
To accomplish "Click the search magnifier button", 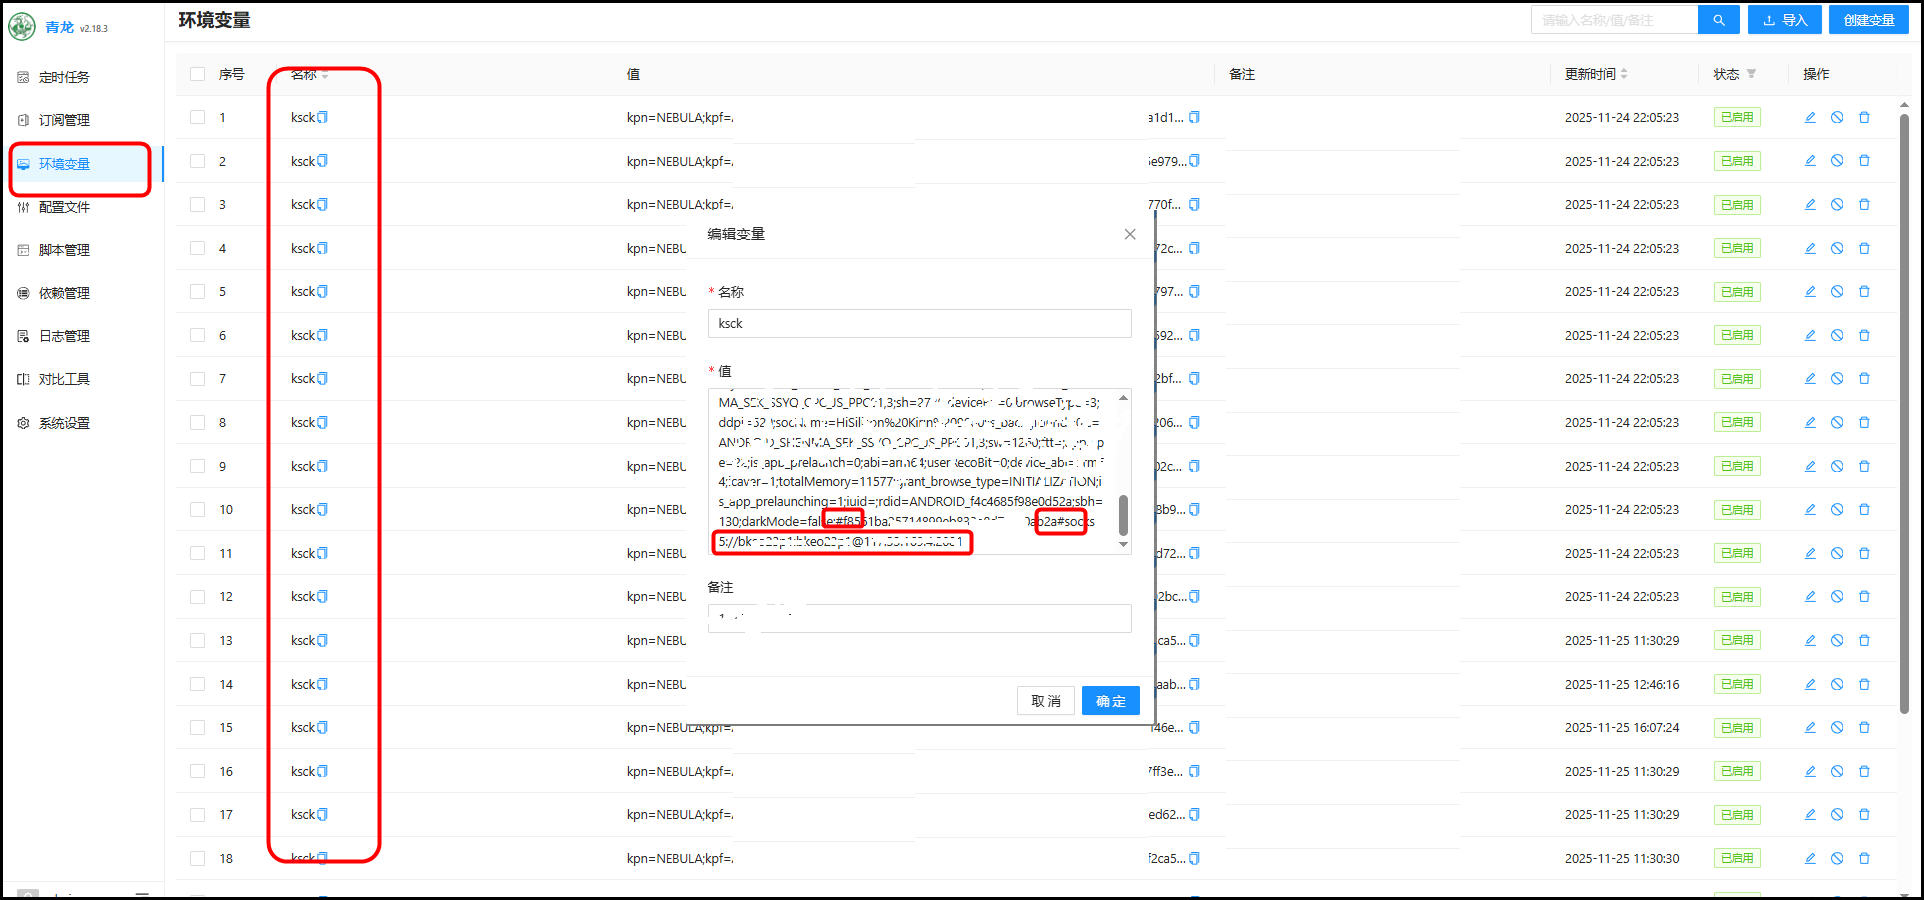I will click(x=1718, y=20).
